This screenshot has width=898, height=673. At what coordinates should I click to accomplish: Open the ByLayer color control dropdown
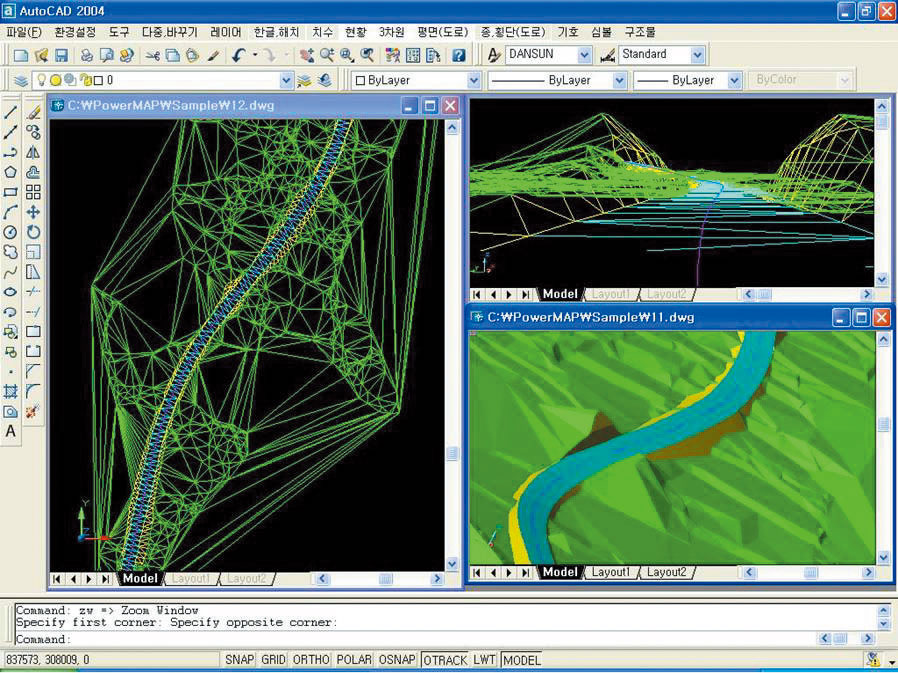474,80
